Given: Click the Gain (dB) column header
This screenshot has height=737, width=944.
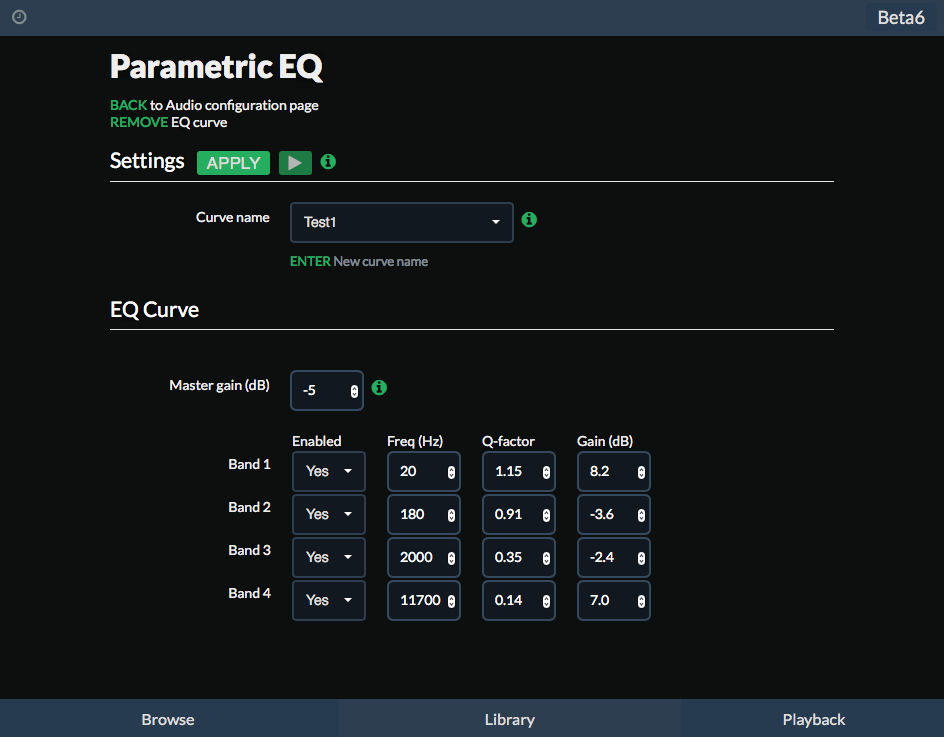Looking at the screenshot, I should tap(605, 441).
